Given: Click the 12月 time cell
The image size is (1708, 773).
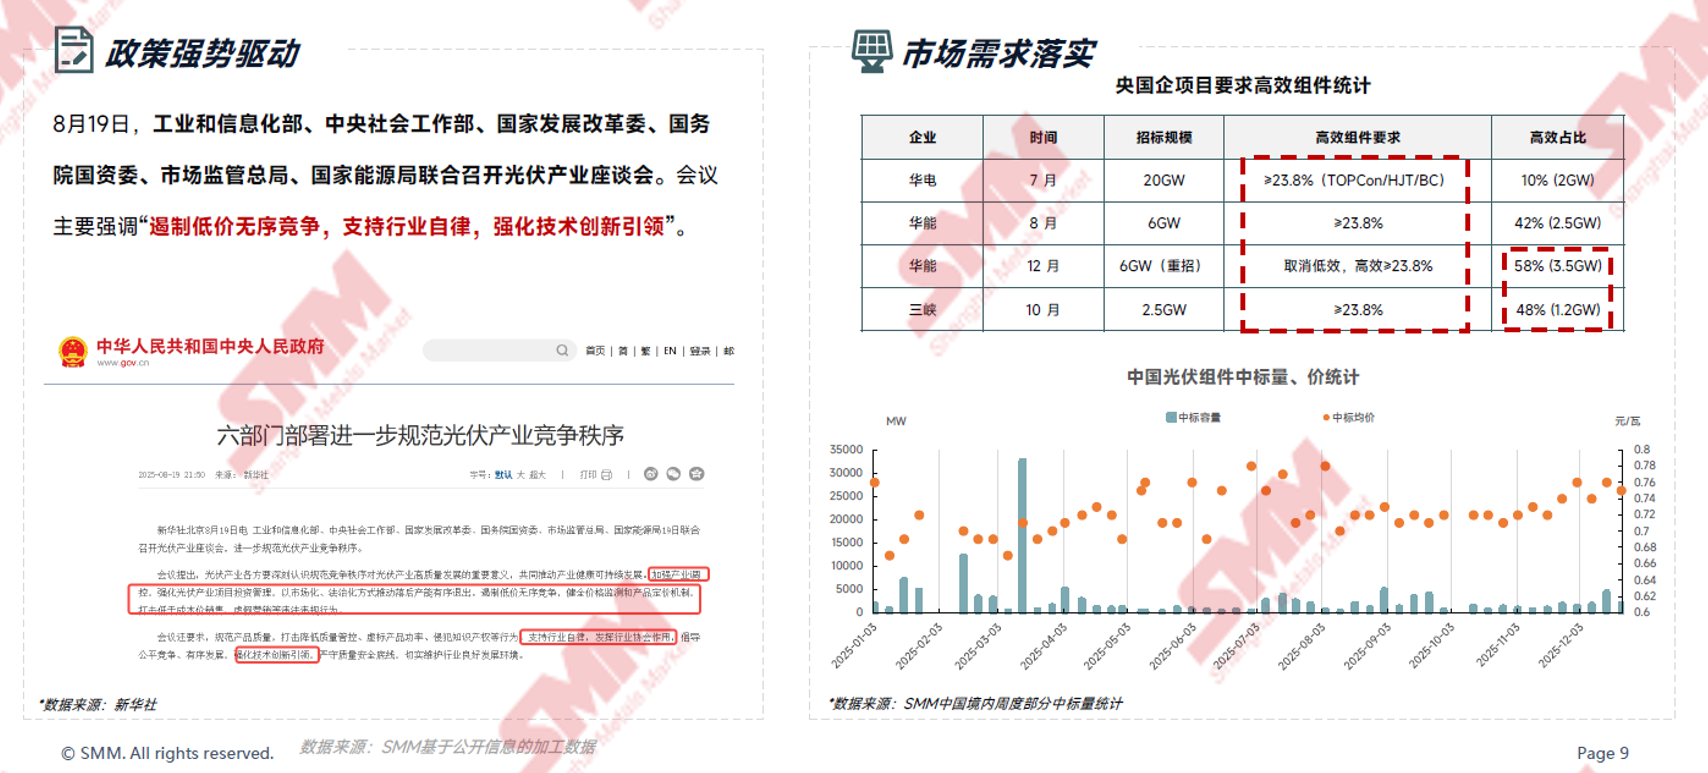Looking at the screenshot, I should point(1043,266).
